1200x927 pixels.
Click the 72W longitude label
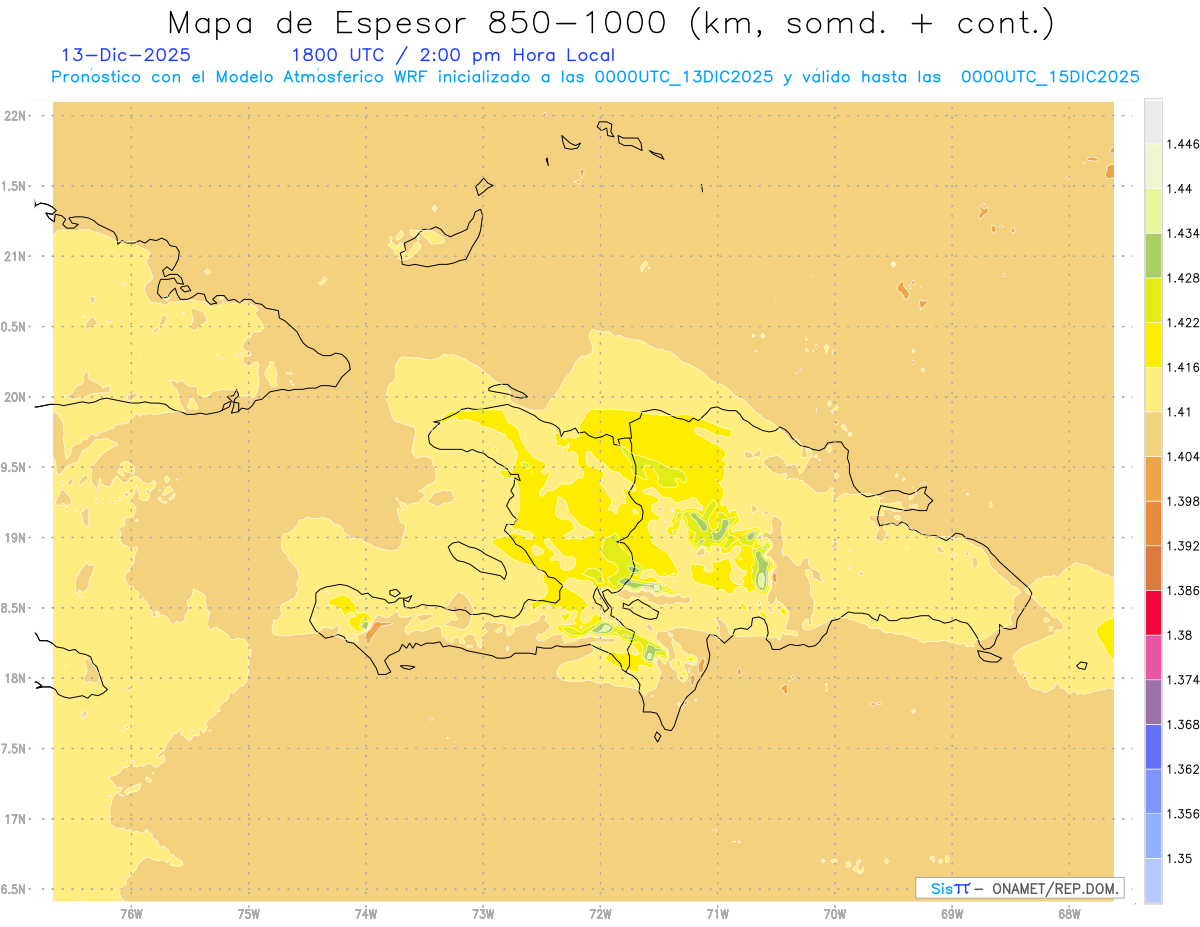(600, 914)
